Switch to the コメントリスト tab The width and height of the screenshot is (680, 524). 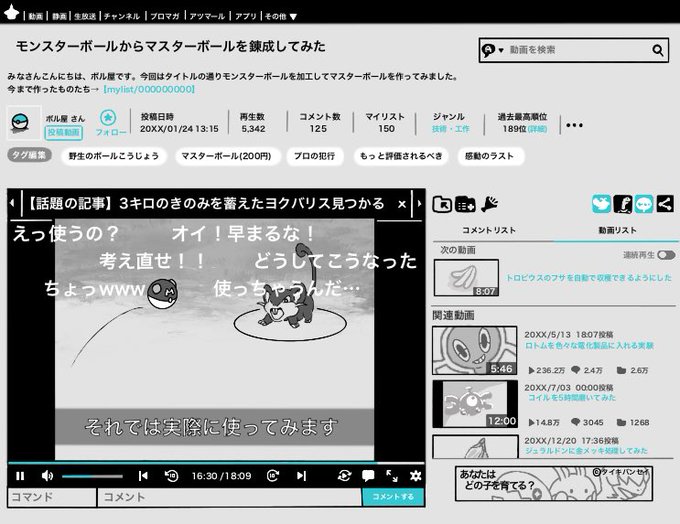pos(489,230)
